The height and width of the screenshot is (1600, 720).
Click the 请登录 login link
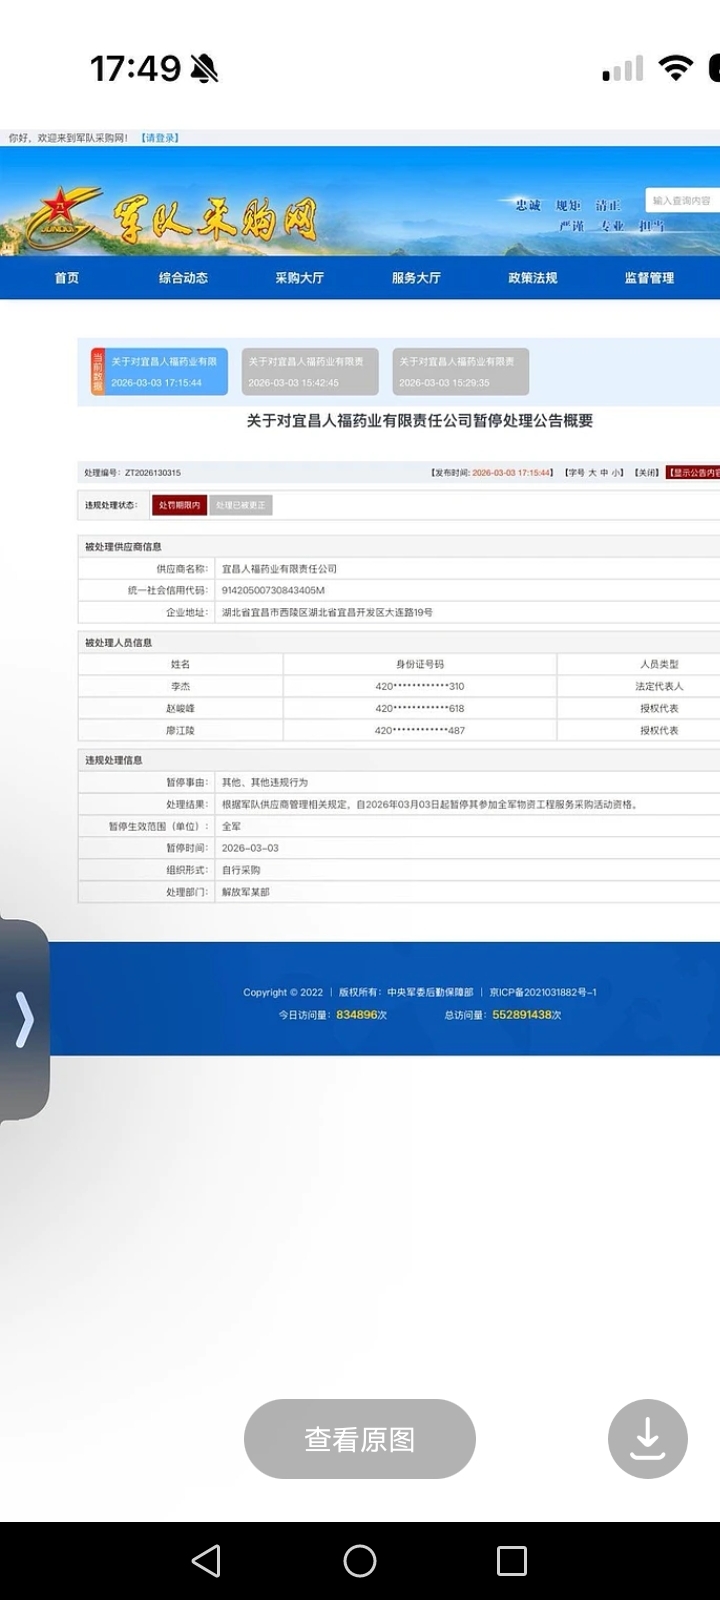pos(160,138)
